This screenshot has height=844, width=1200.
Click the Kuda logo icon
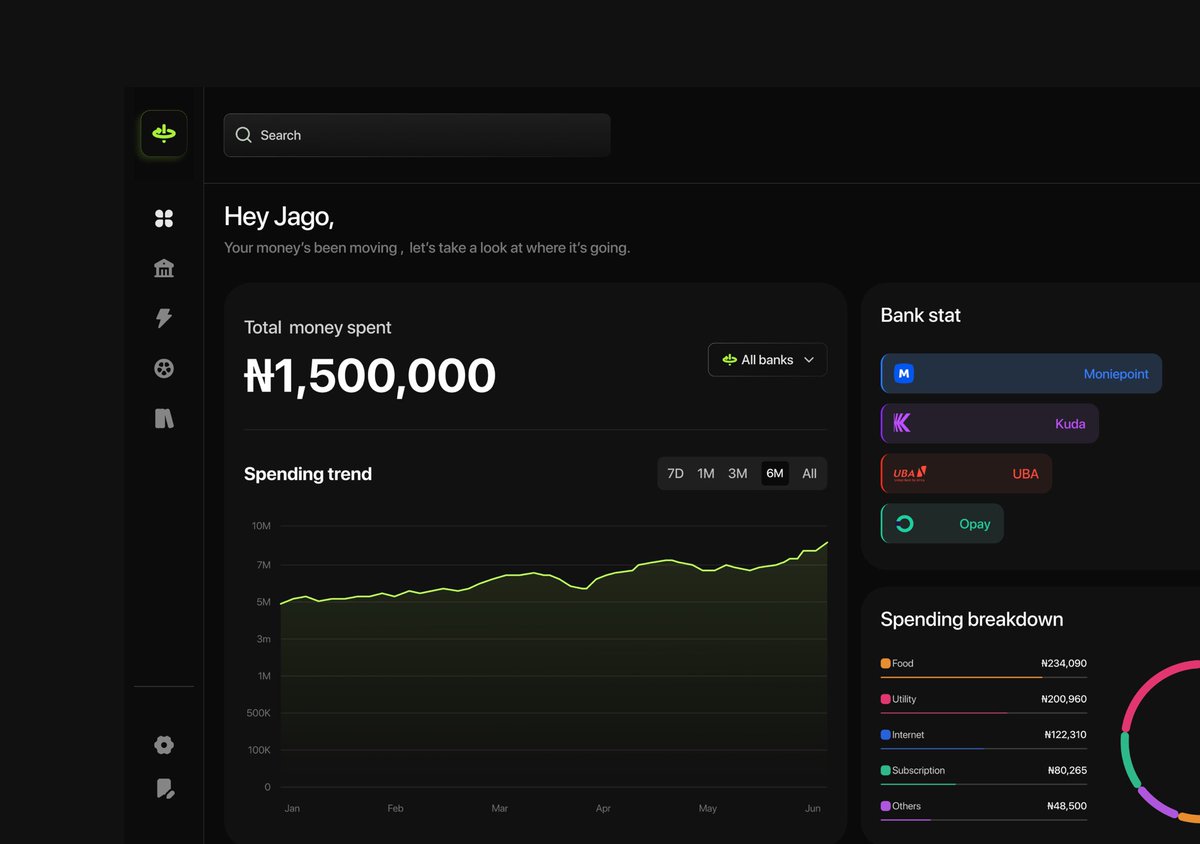click(x=902, y=424)
